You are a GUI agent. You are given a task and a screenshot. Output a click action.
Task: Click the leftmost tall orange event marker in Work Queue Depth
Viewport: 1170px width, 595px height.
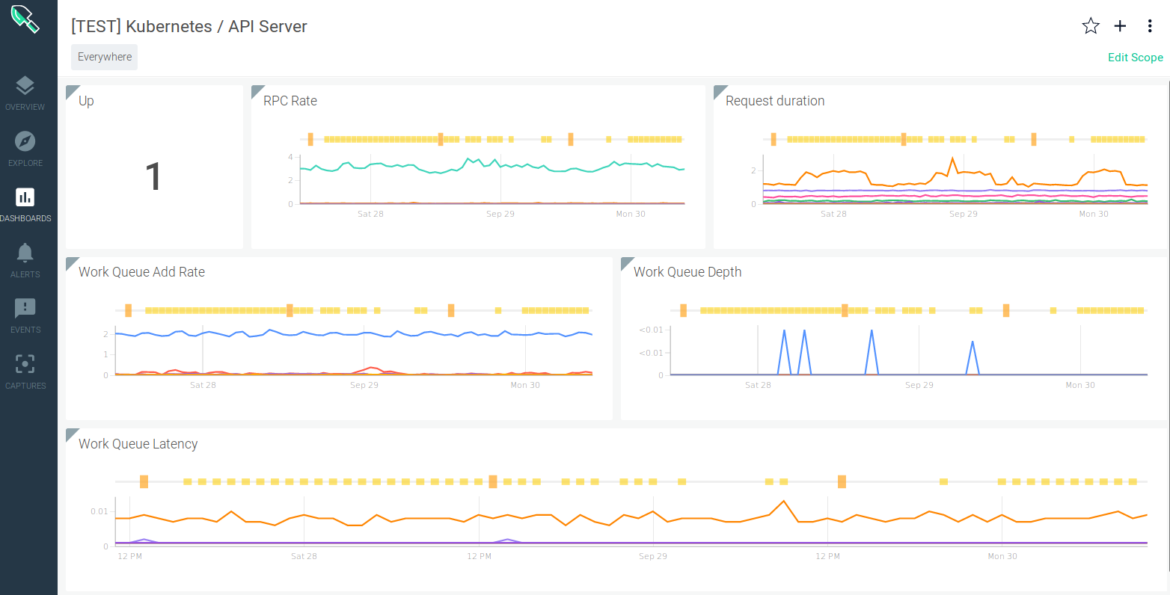[683, 311]
